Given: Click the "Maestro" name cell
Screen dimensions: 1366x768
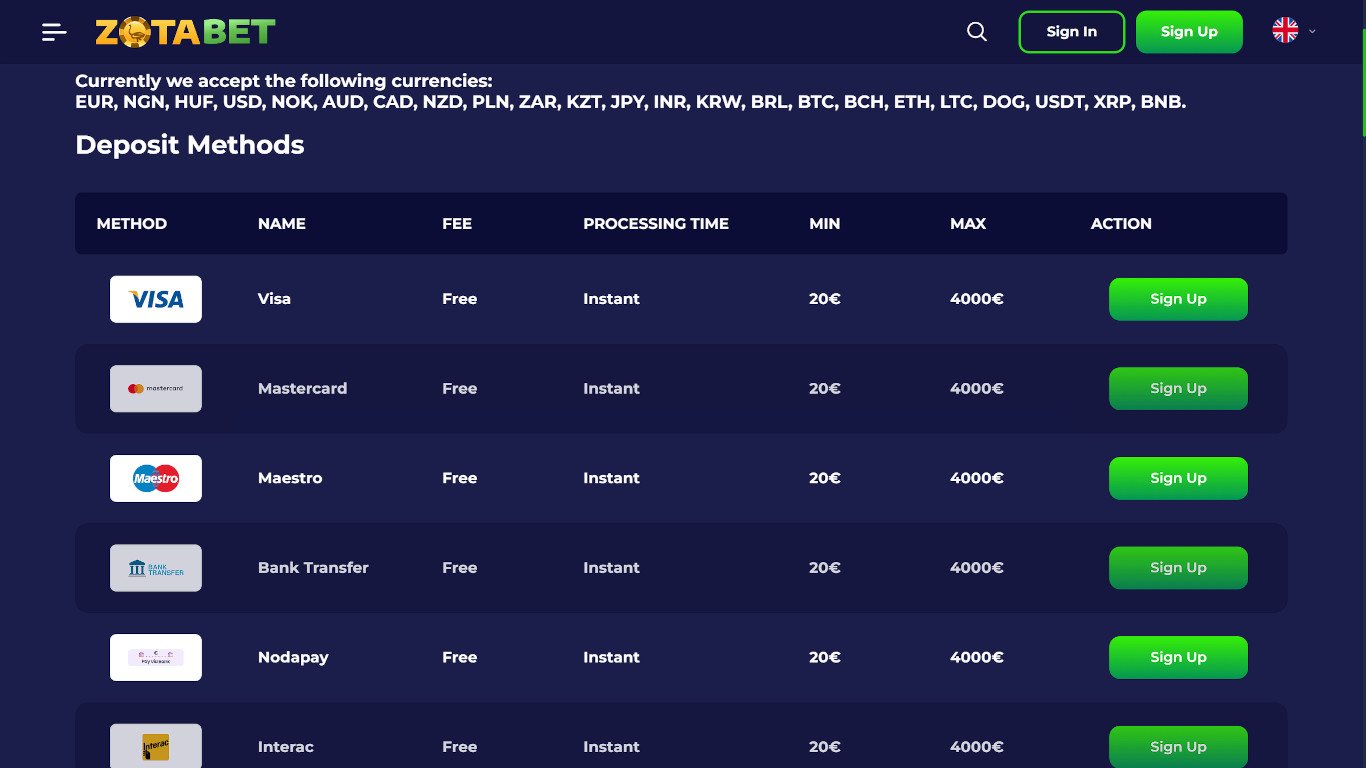Looking at the screenshot, I should pos(290,478).
